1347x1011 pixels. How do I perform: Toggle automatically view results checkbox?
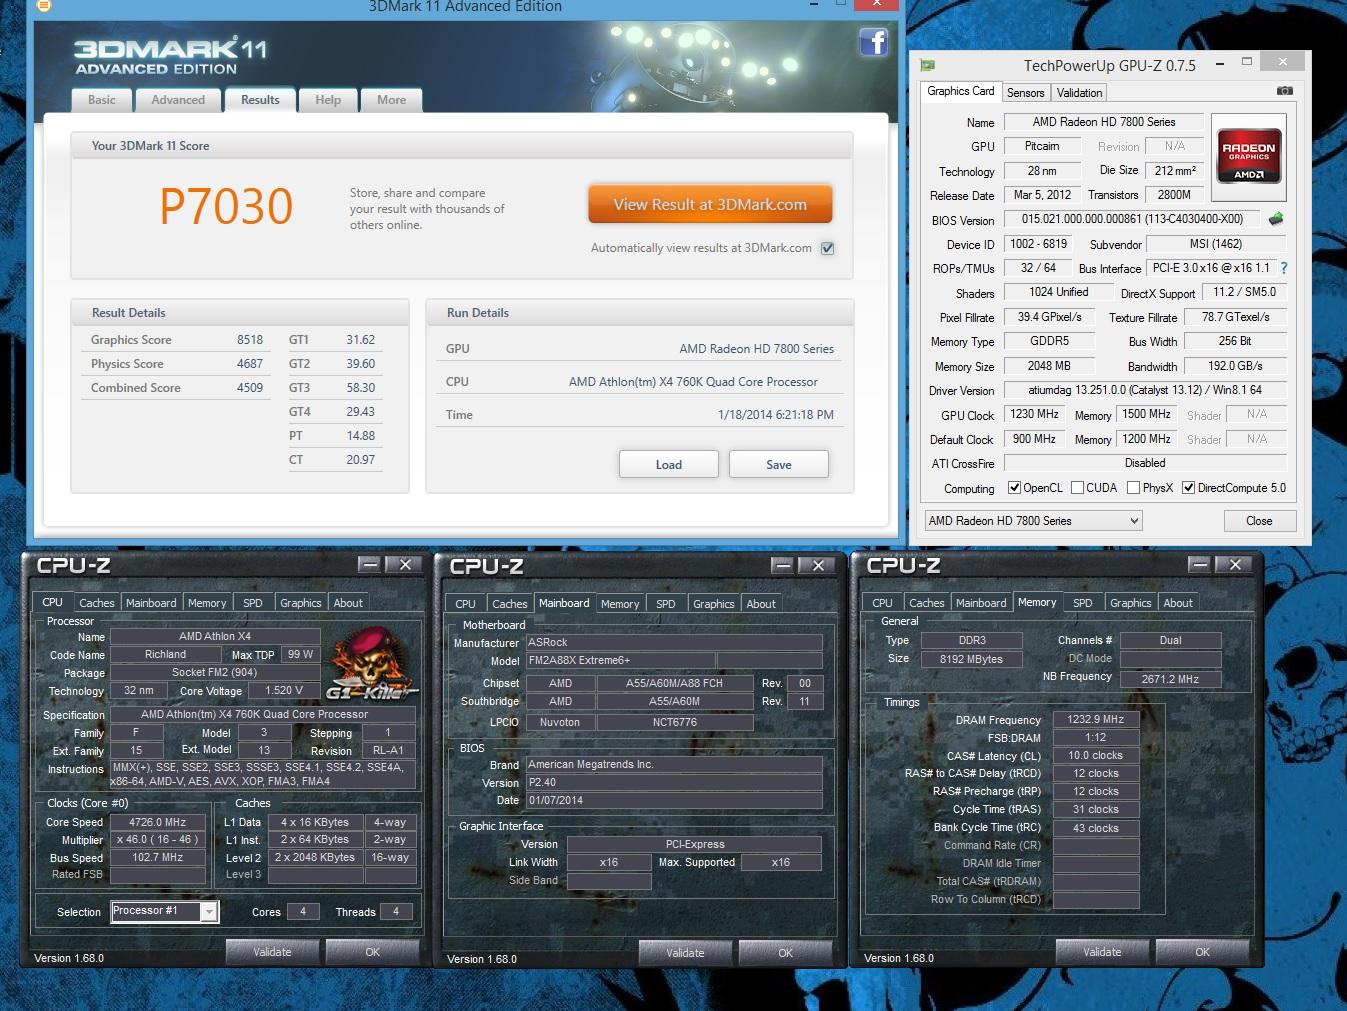(x=828, y=248)
